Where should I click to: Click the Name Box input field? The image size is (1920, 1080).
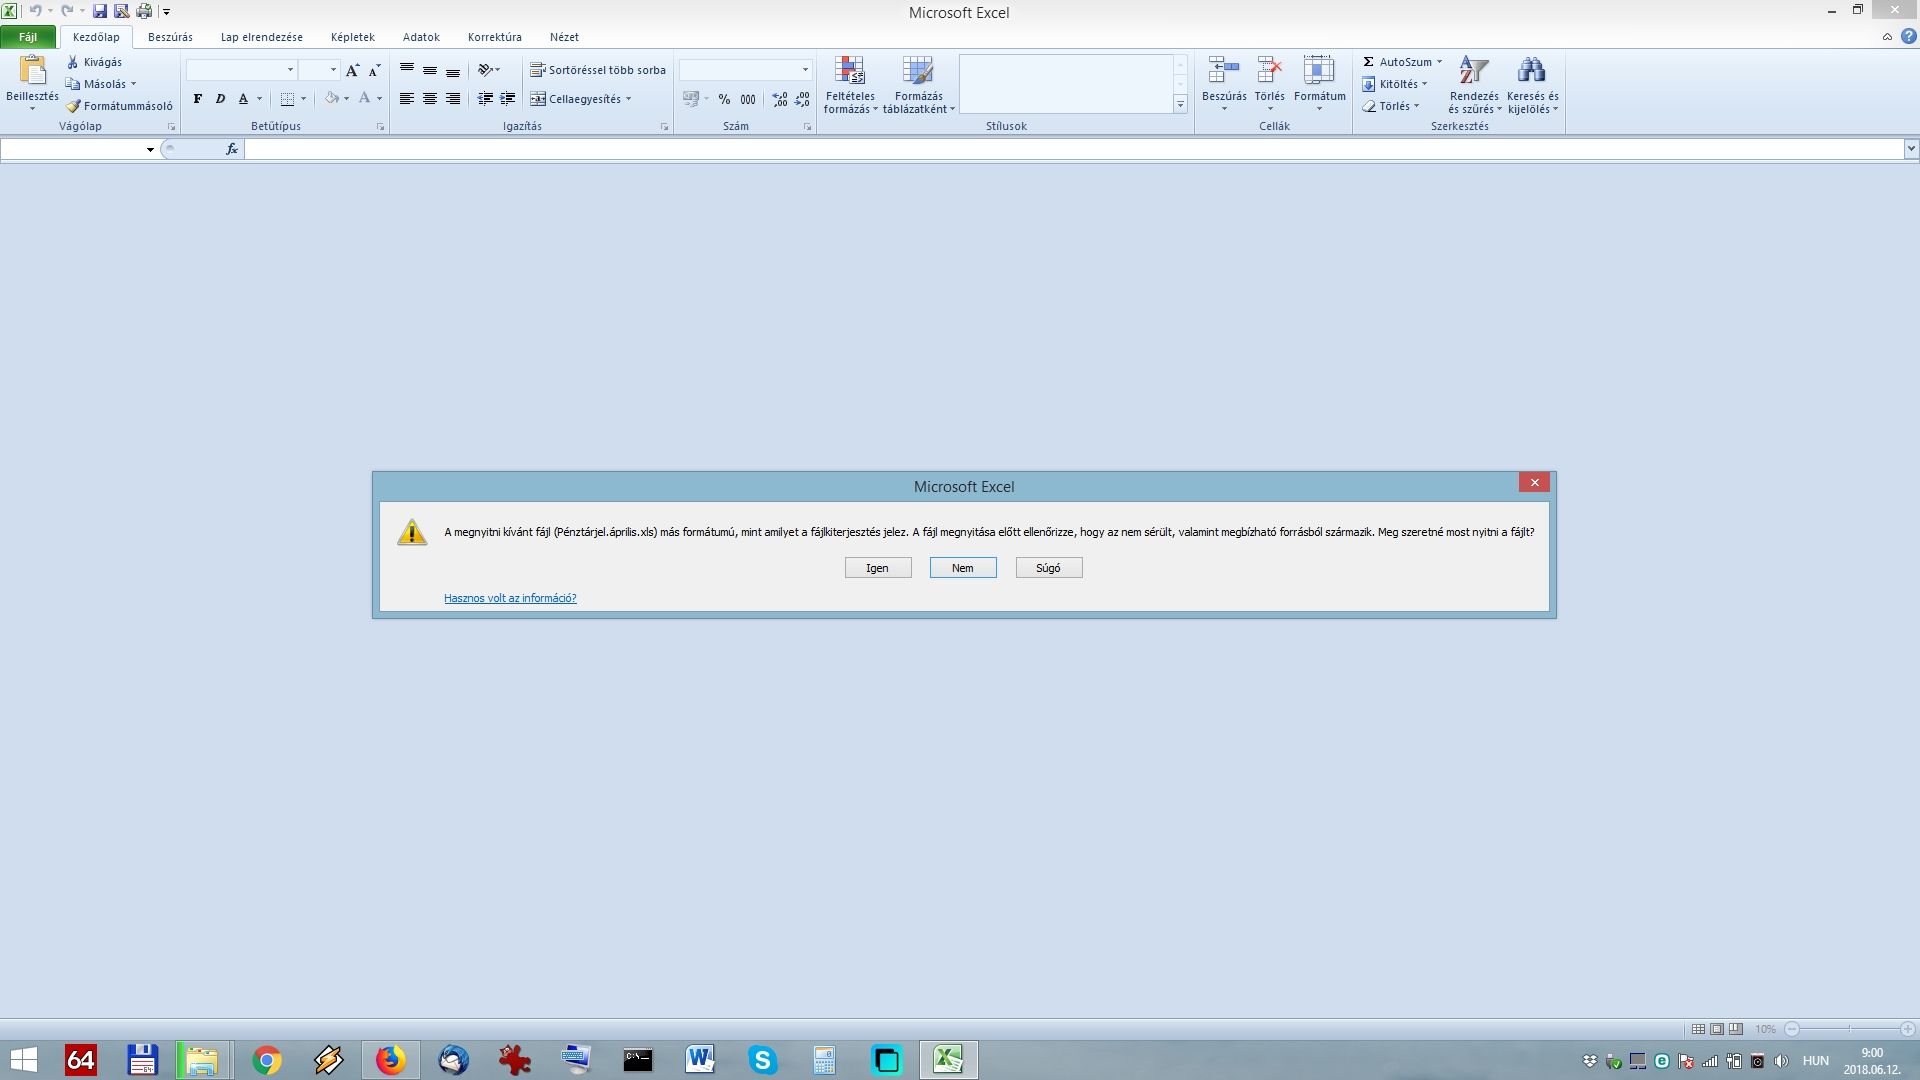click(x=72, y=149)
